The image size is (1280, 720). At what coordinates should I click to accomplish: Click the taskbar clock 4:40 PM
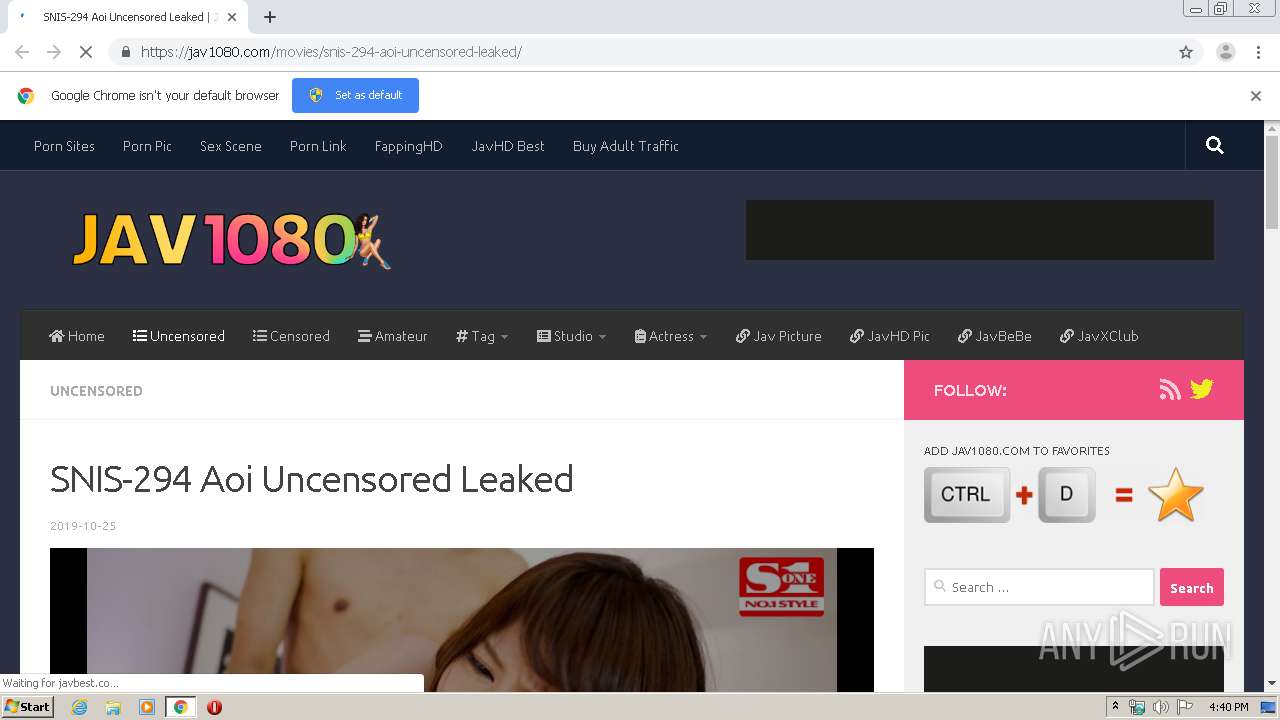click(x=1228, y=707)
